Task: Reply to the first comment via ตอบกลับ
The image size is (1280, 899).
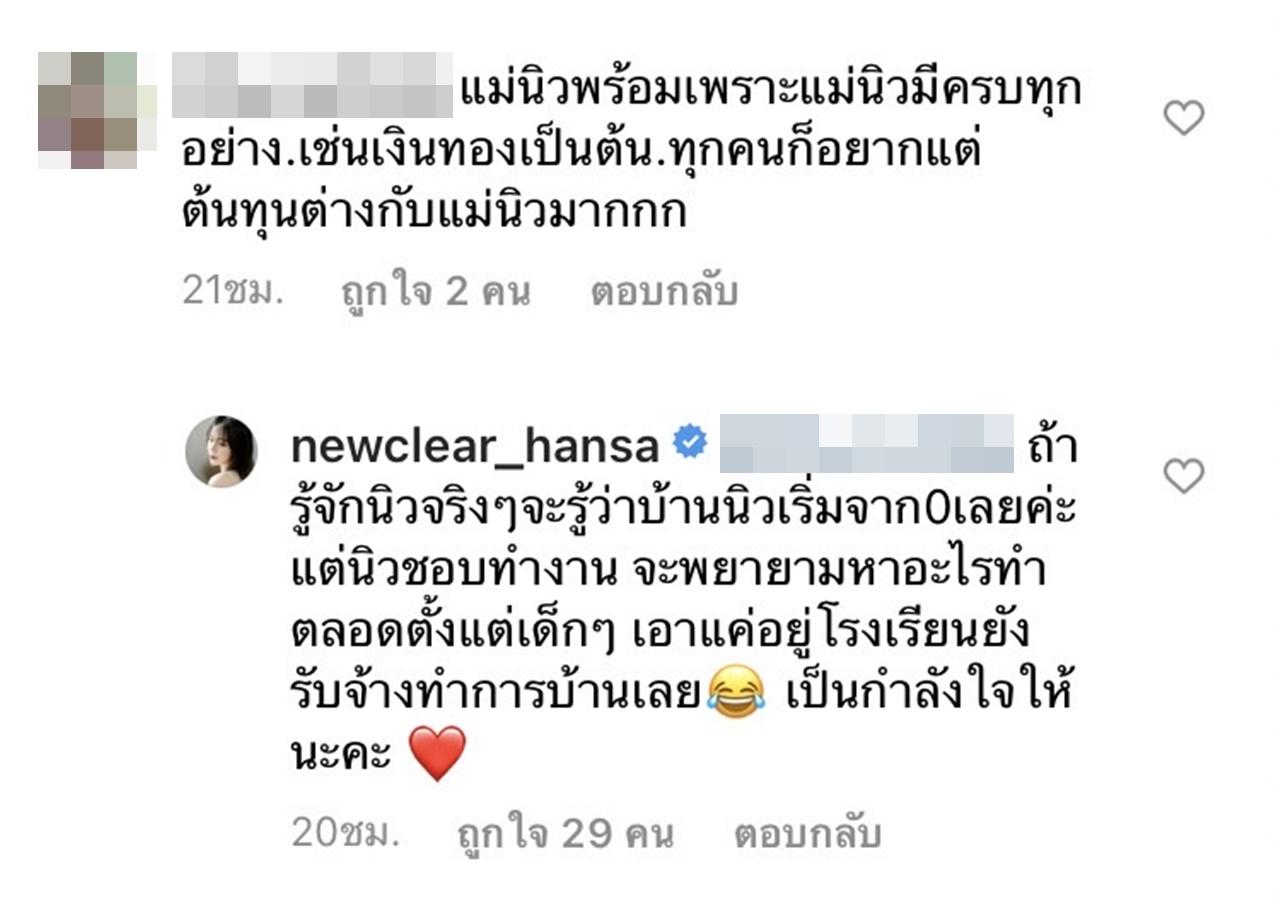Action: pyautogui.click(x=664, y=291)
